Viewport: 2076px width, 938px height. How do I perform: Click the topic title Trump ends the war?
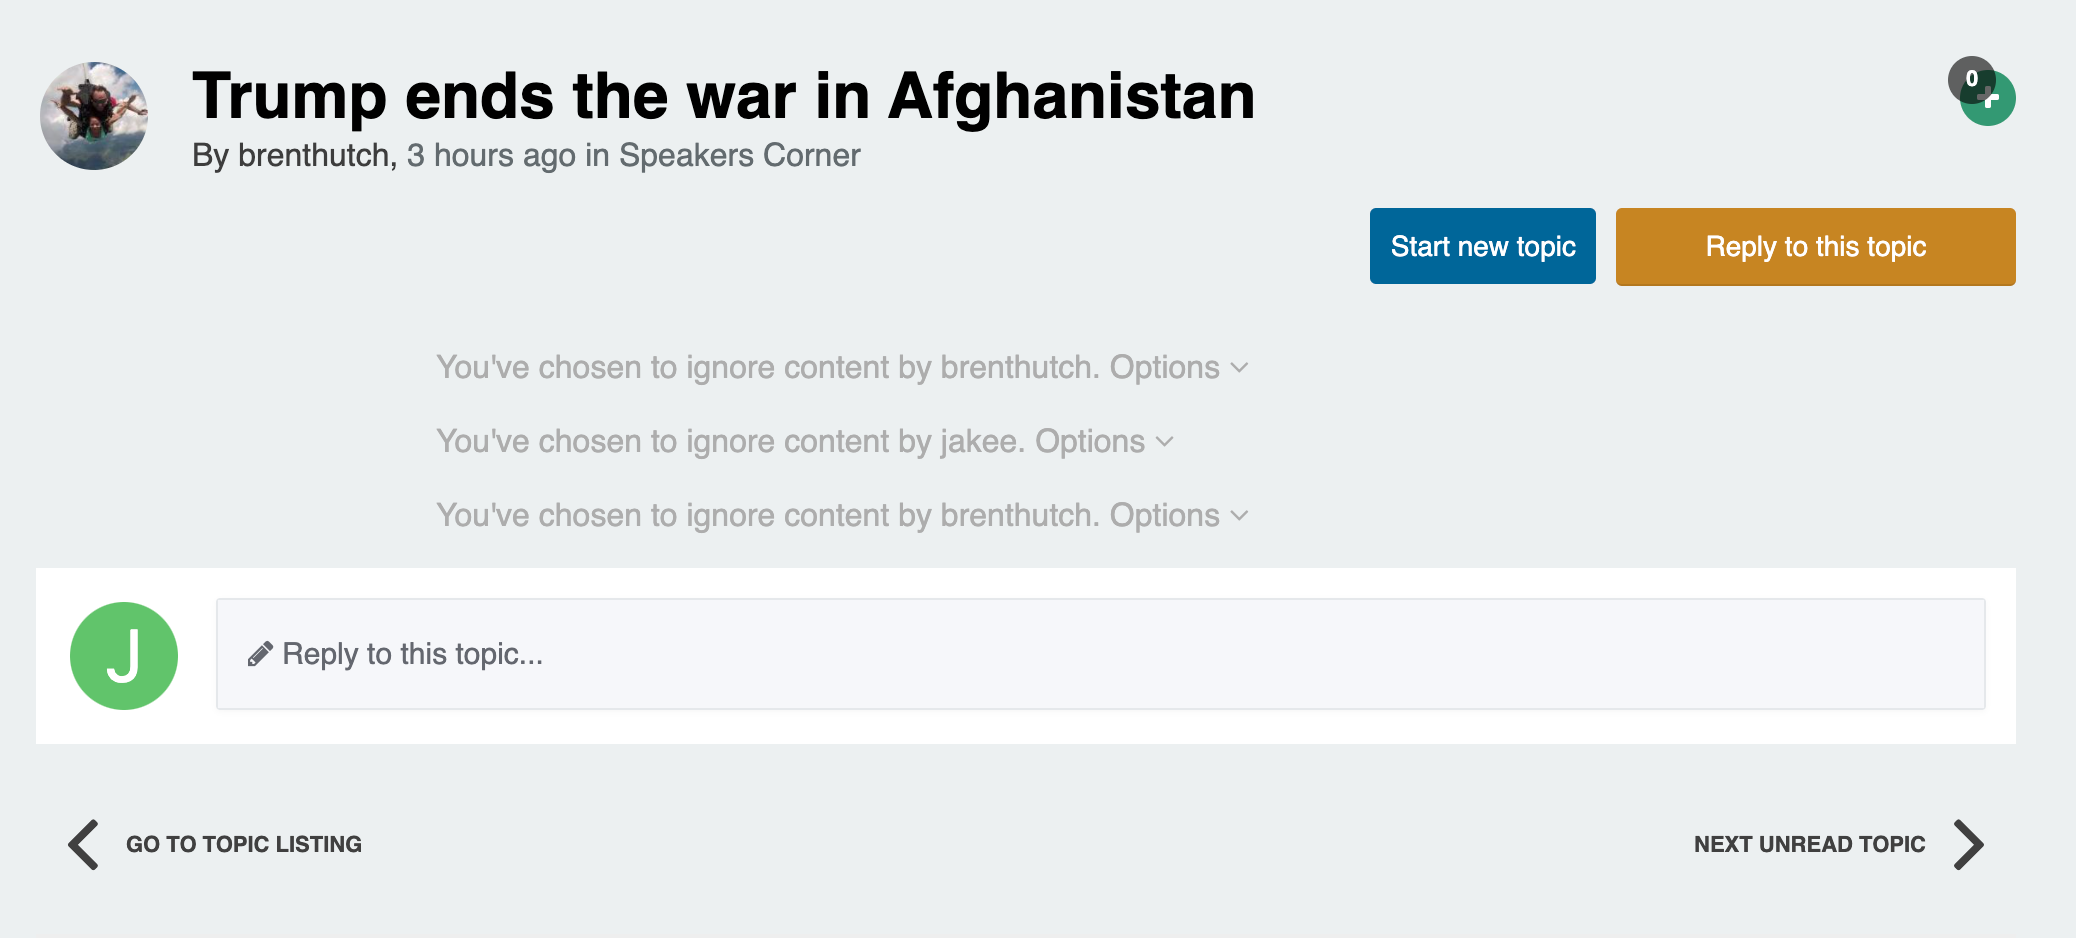pos(723,96)
